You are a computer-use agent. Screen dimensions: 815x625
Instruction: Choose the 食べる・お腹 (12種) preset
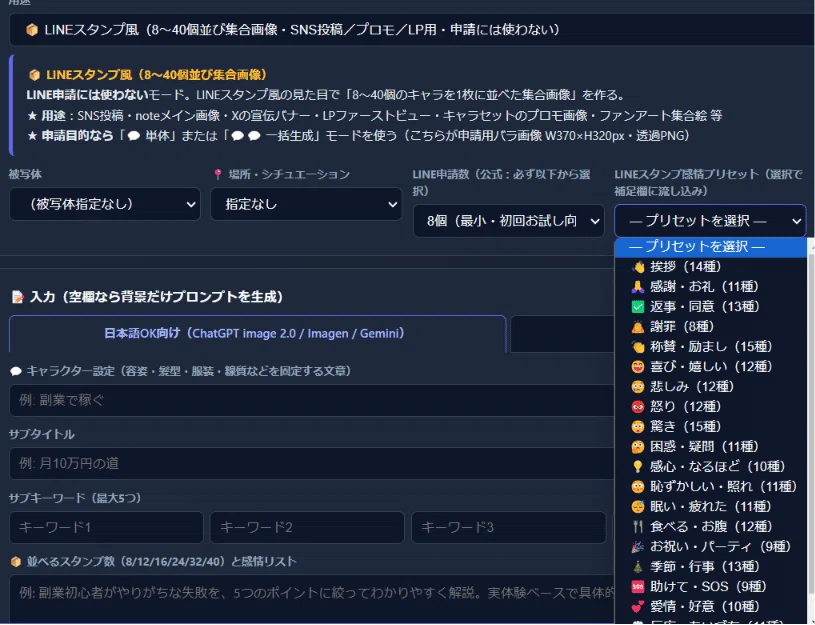[710, 527]
